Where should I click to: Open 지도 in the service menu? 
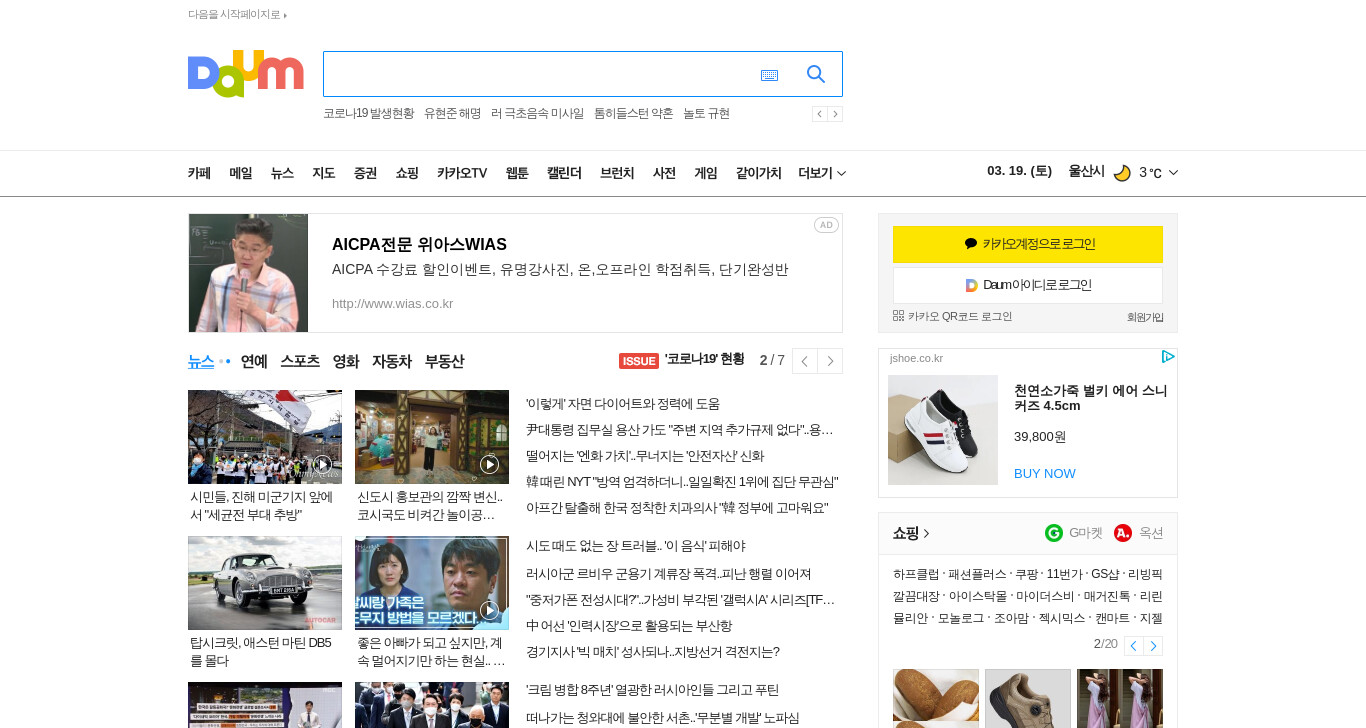coord(323,173)
